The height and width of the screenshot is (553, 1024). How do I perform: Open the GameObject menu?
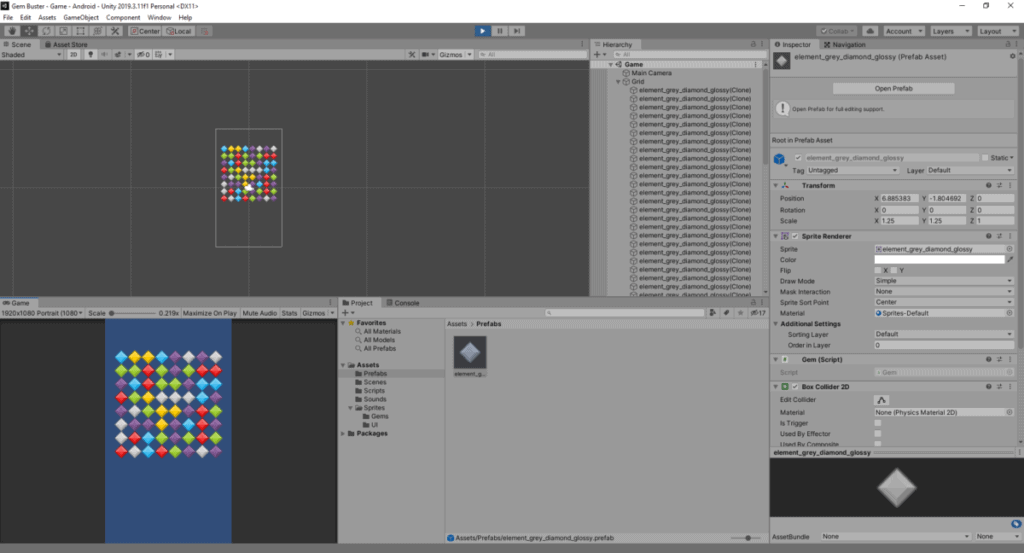(x=79, y=18)
